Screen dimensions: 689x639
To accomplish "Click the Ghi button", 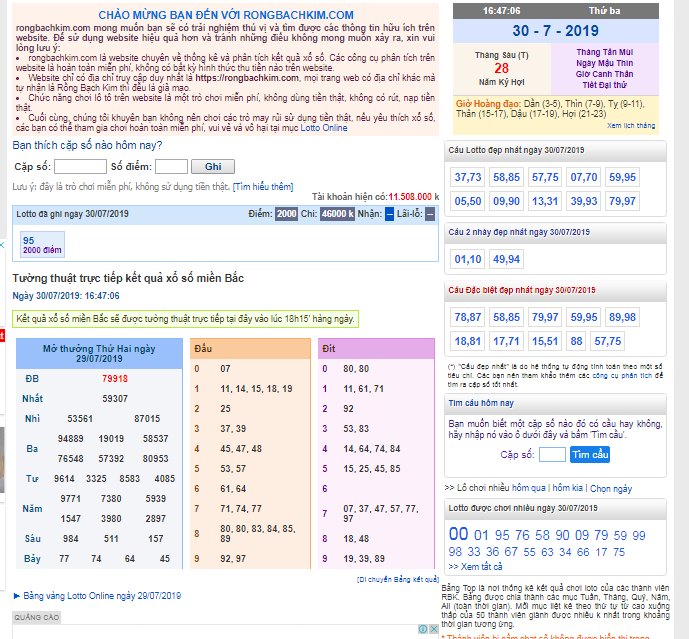I will pyautogui.click(x=212, y=167).
